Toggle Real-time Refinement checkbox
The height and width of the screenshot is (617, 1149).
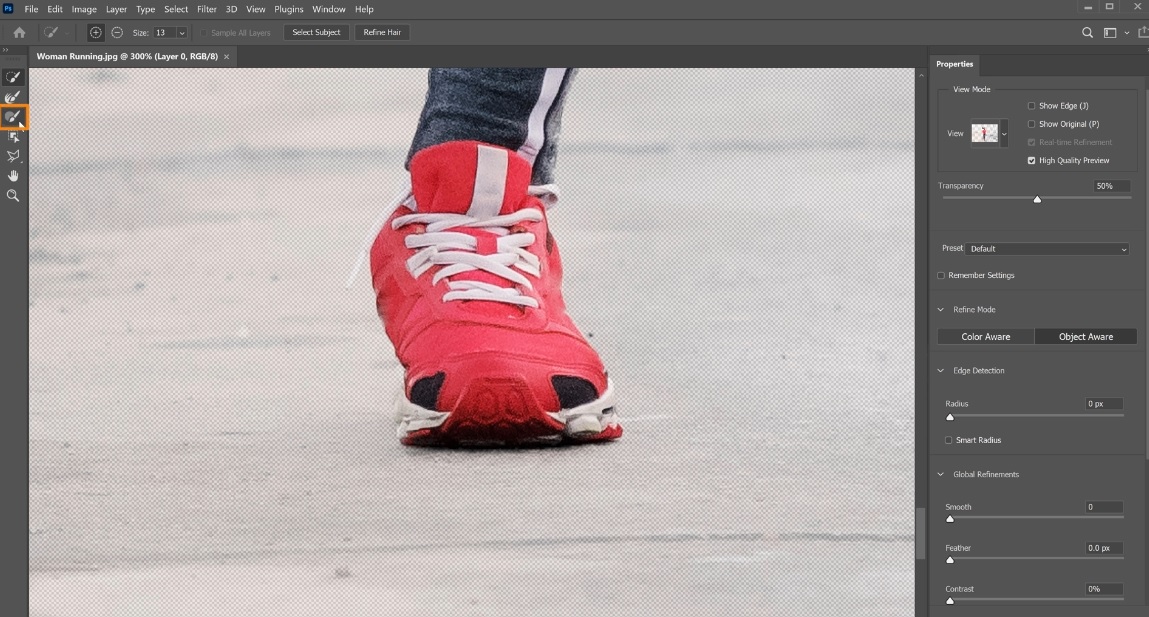click(1032, 142)
